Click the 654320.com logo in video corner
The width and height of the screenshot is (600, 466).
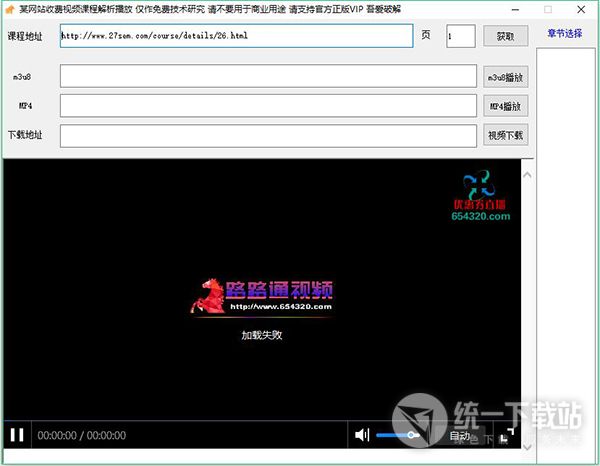481,197
